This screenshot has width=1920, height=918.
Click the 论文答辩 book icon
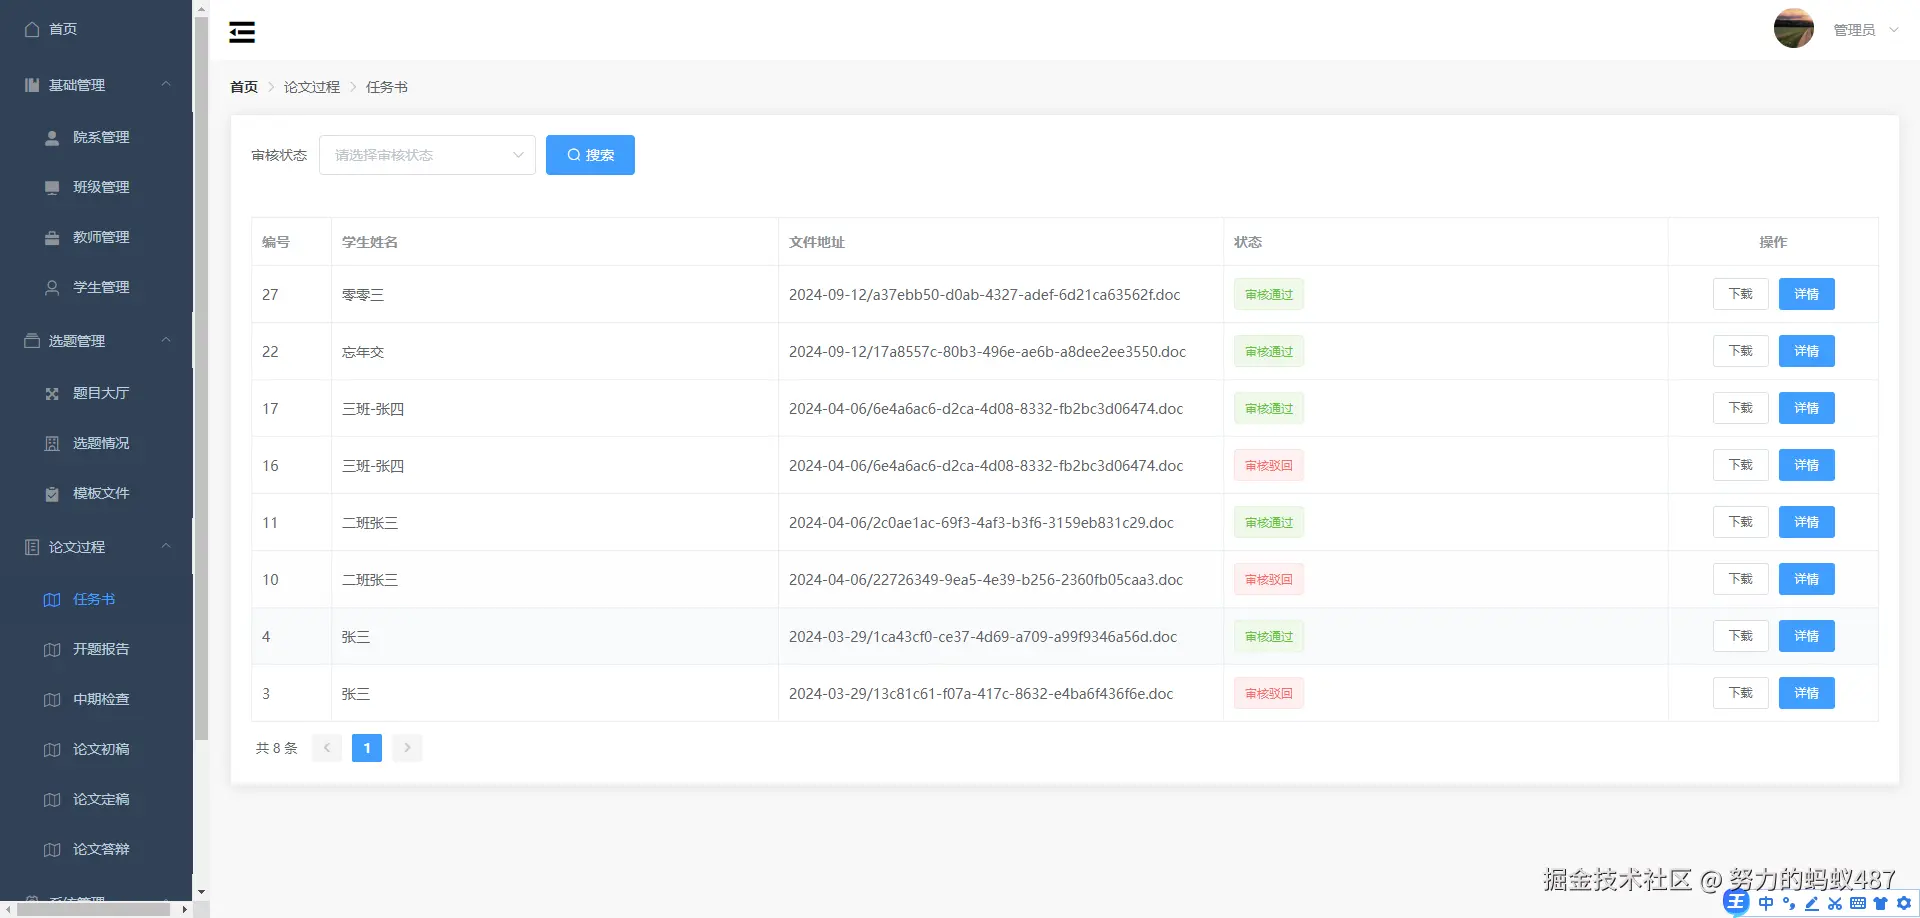tap(52, 849)
